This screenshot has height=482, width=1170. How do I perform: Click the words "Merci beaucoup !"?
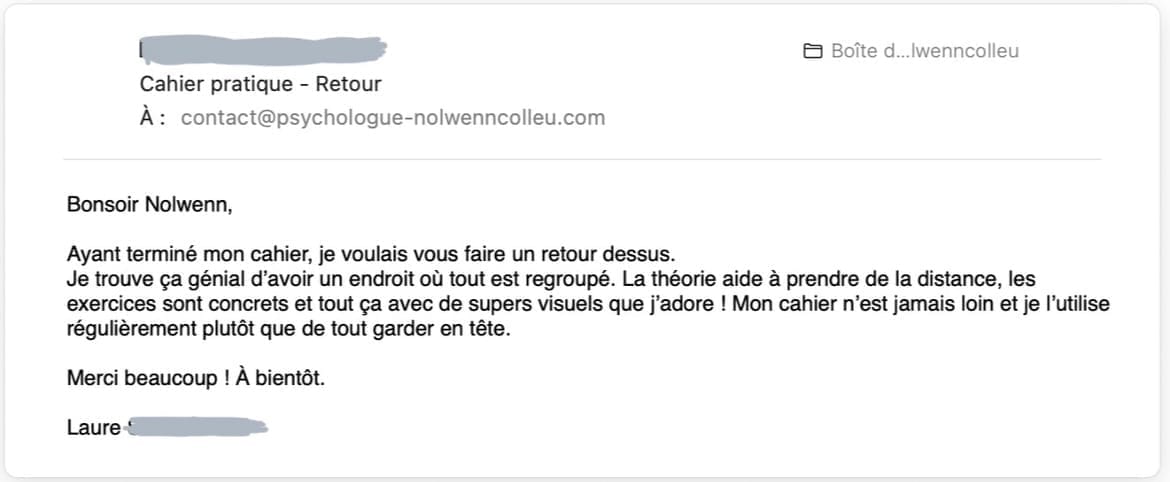tap(139, 380)
